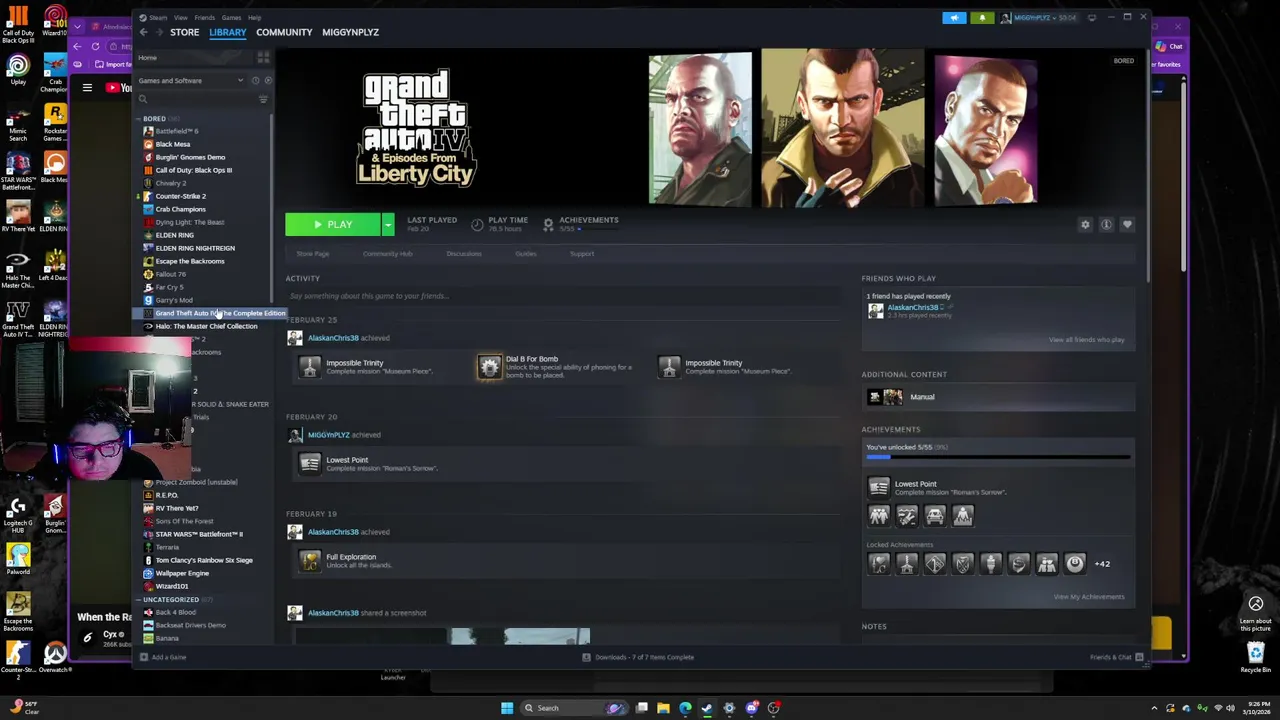The image size is (1280, 720).
Task: Switch to the COMMUNITY tab
Action: tap(284, 32)
